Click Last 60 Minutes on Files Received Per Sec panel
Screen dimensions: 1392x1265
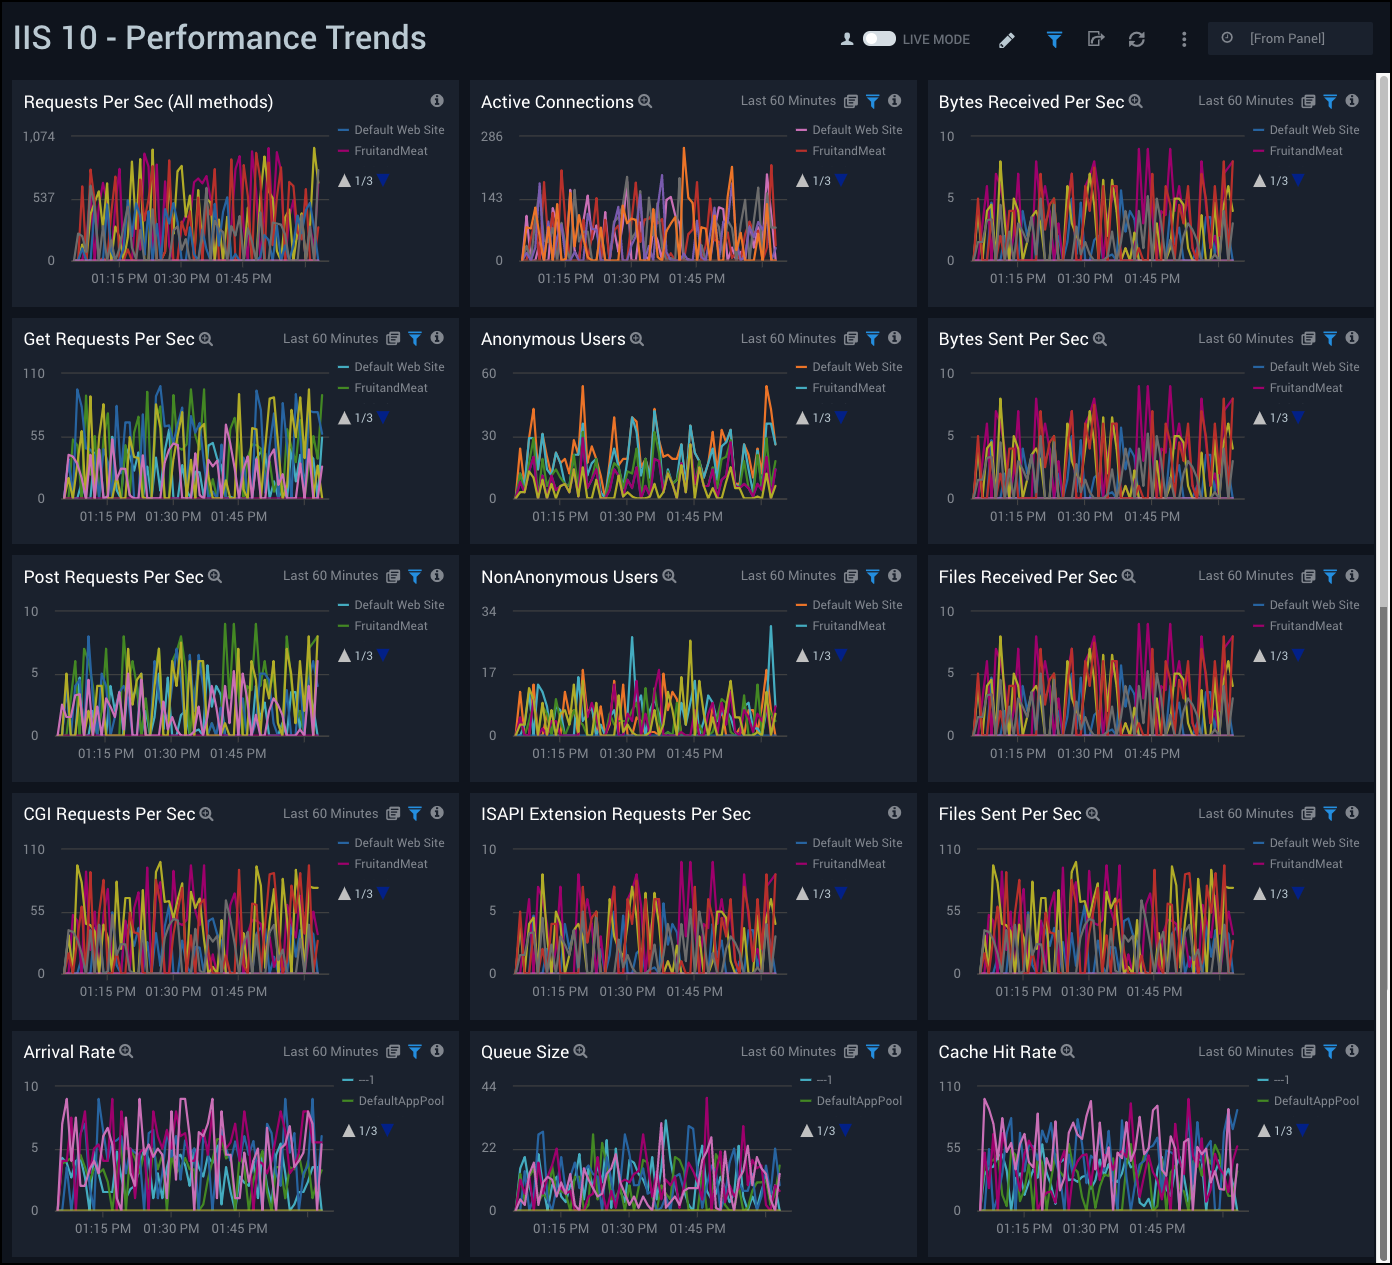coord(1246,576)
